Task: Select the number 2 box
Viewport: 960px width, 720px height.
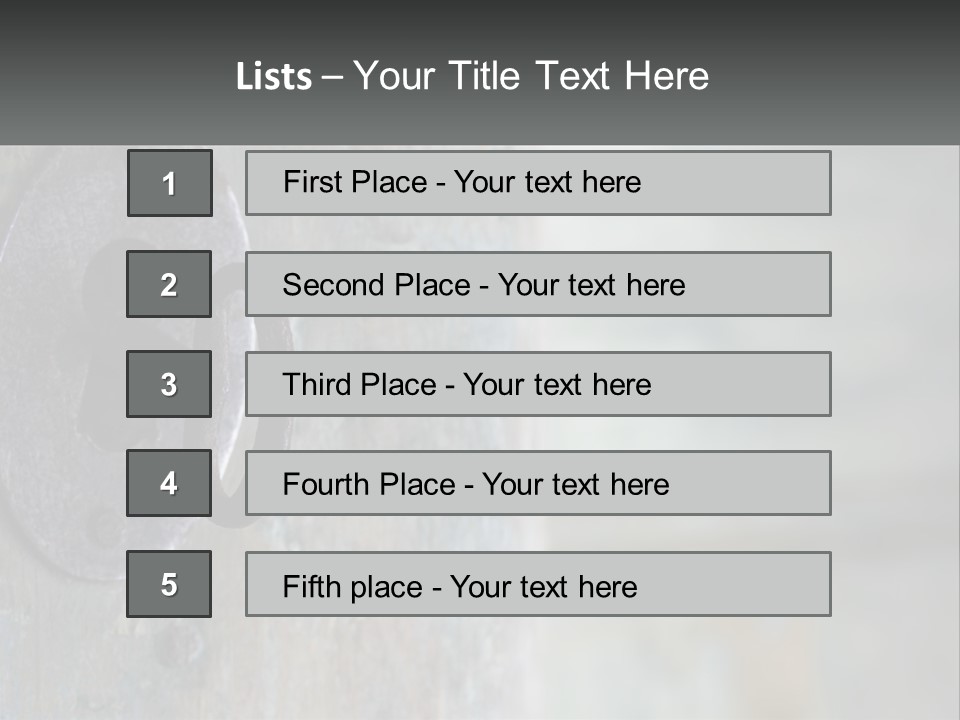Action: click(x=169, y=284)
